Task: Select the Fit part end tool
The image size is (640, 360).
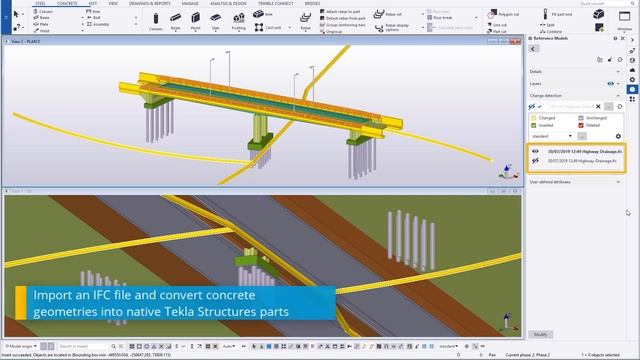Action: pos(558,14)
